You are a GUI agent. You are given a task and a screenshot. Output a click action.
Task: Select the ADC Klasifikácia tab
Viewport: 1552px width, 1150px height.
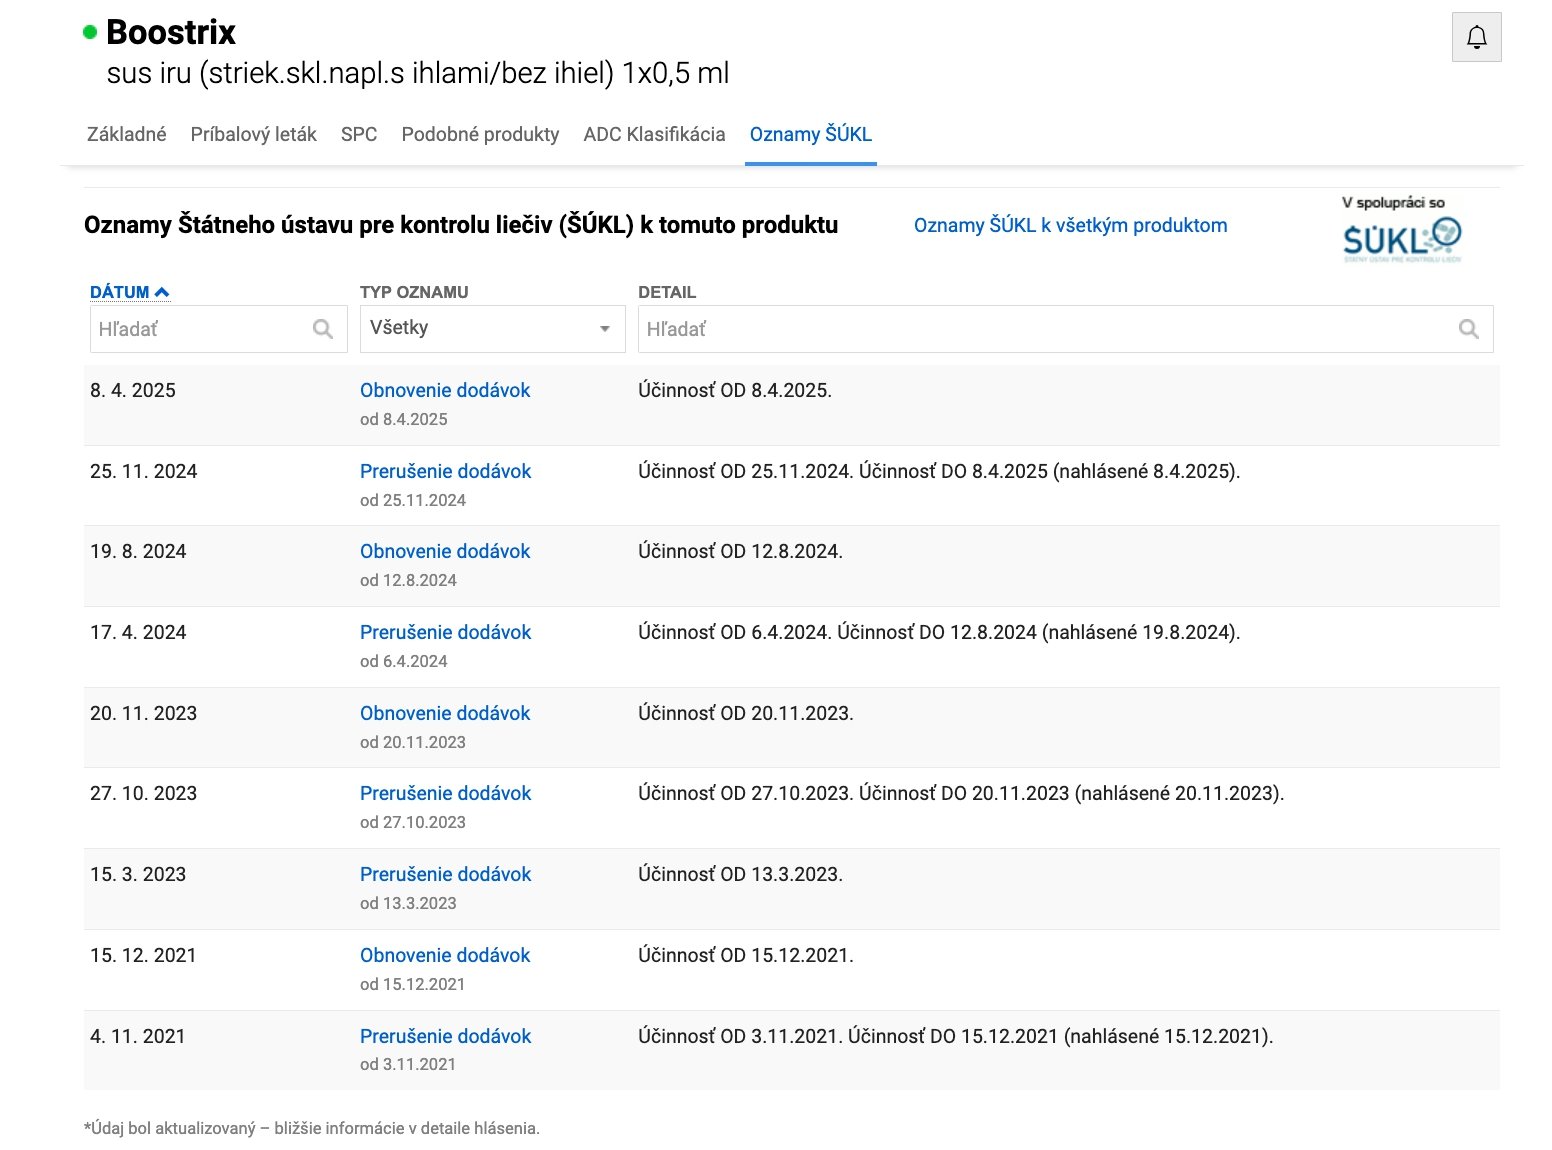tap(654, 134)
